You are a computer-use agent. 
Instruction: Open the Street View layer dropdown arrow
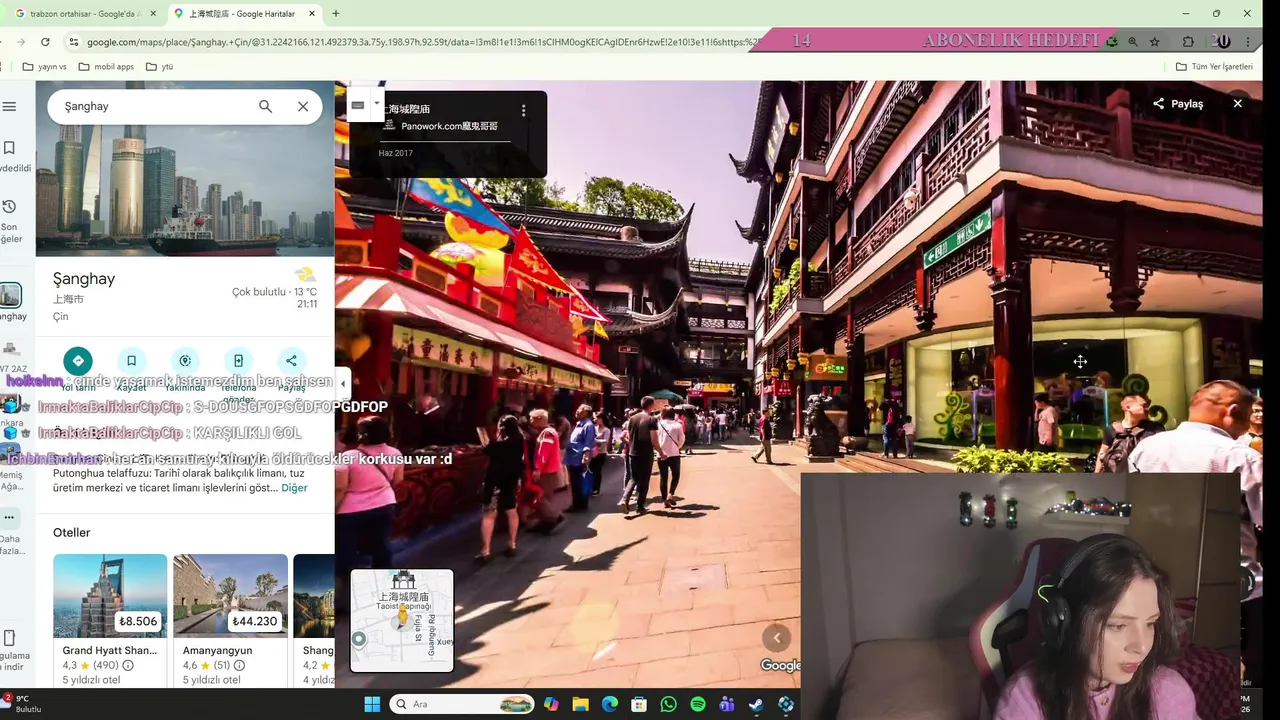(x=377, y=104)
